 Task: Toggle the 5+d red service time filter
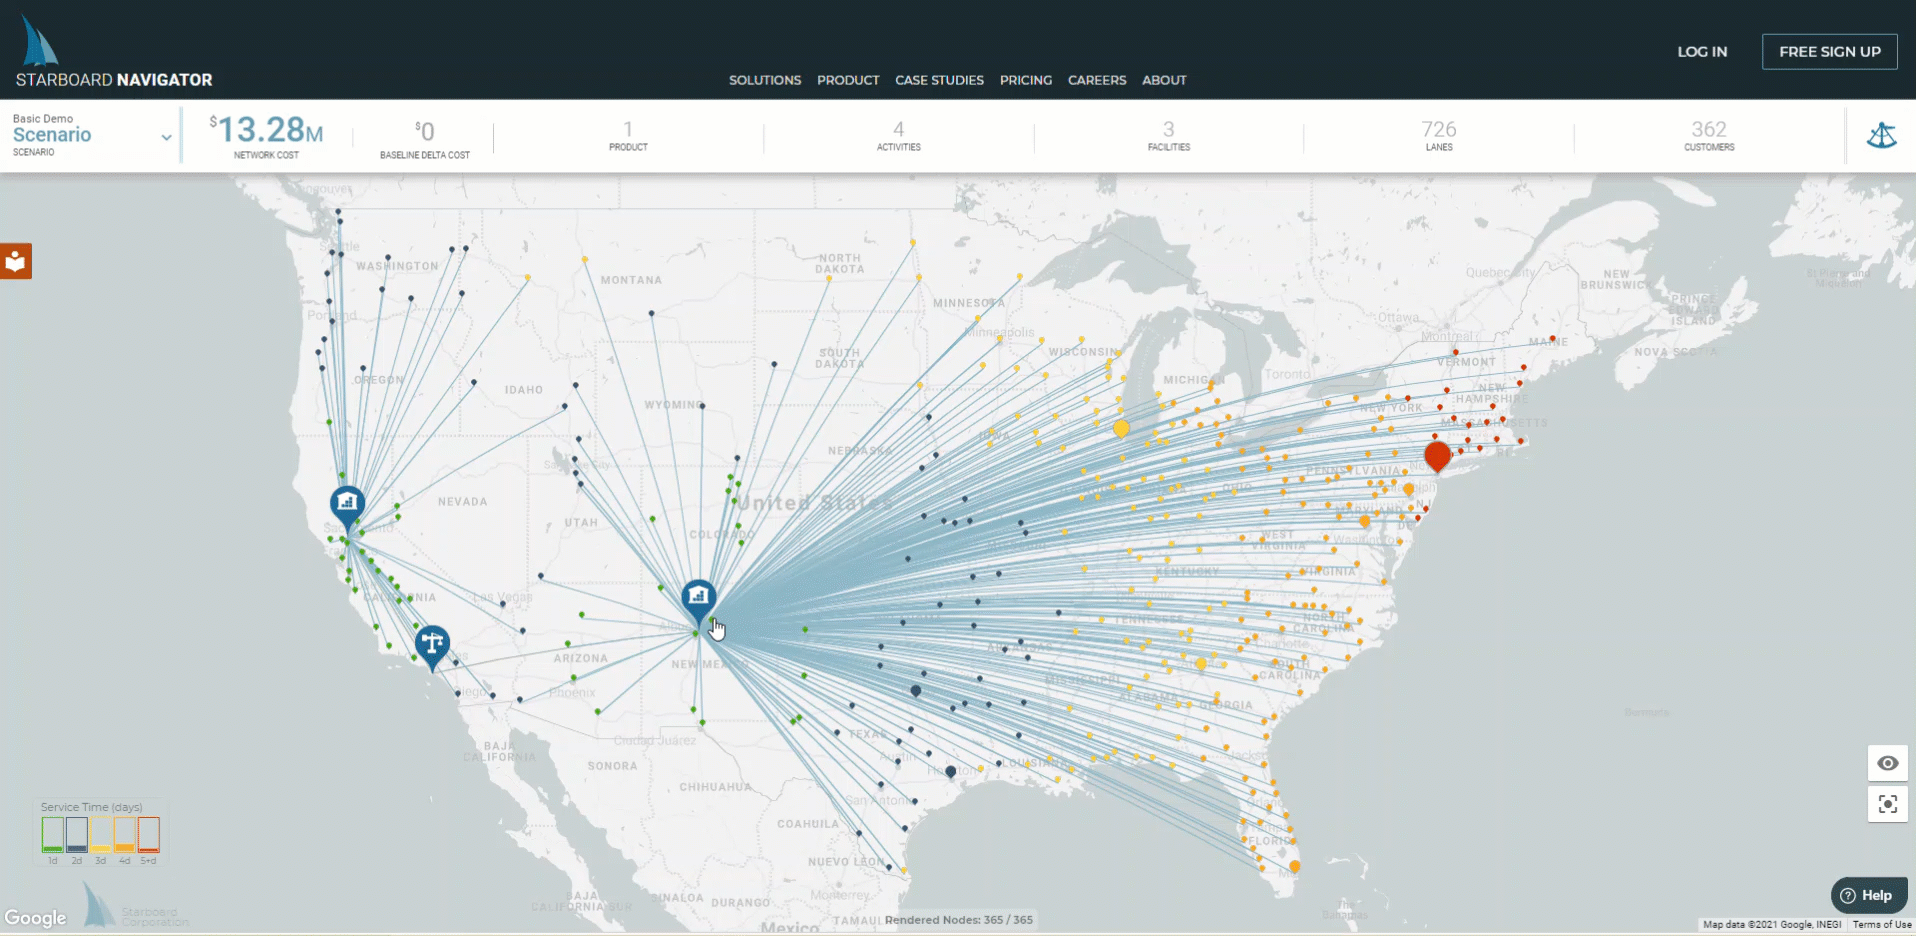pyautogui.click(x=148, y=834)
